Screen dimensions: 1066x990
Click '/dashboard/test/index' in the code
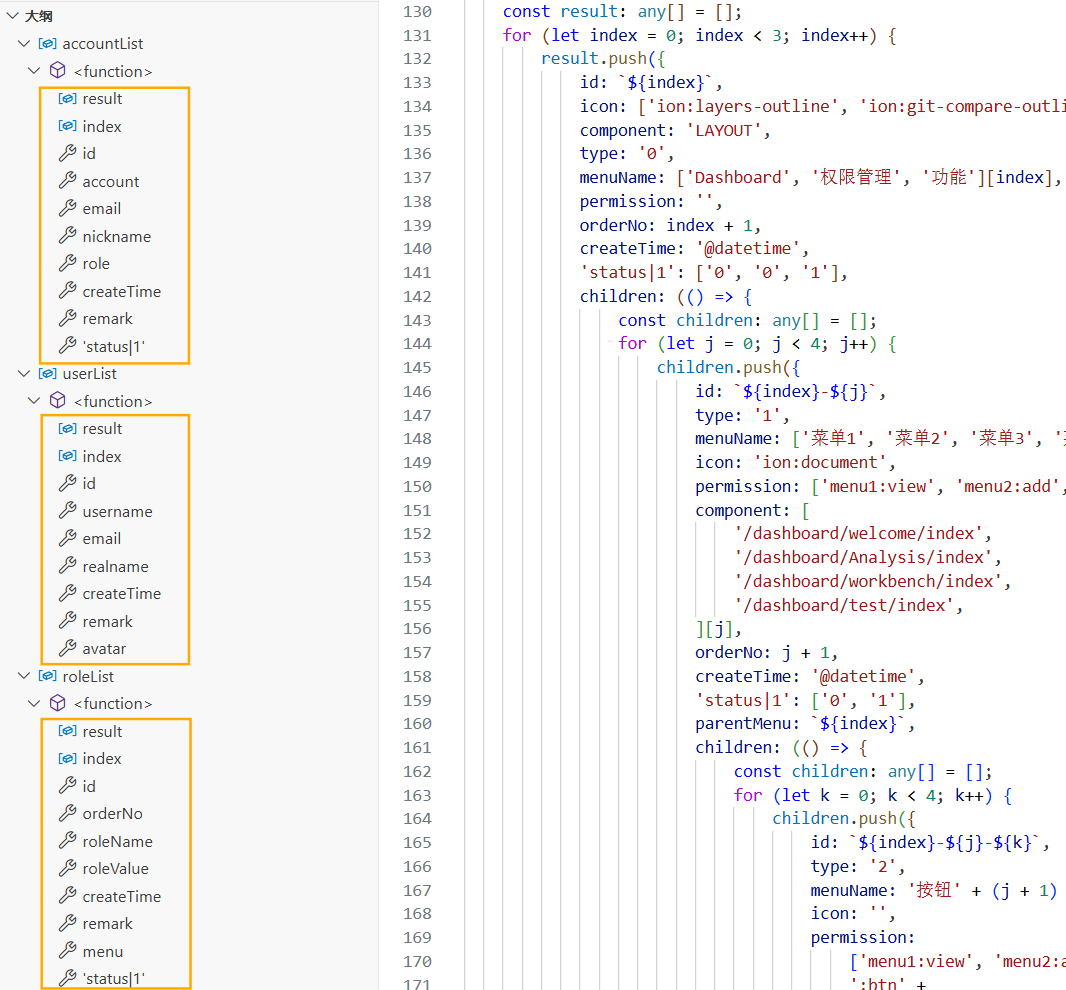[x=844, y=604]
